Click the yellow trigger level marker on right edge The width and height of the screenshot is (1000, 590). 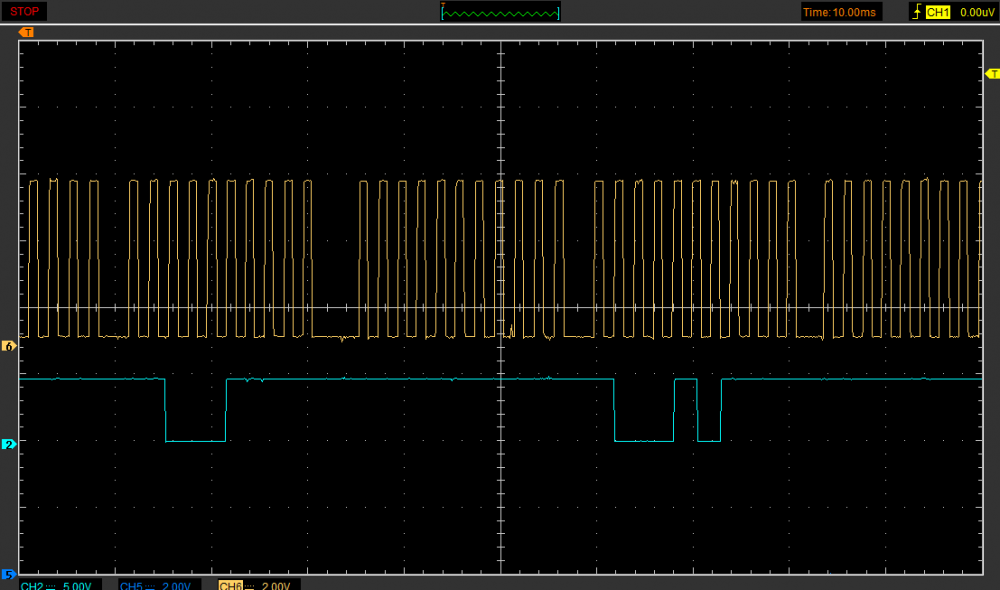(x=992, y=74)
